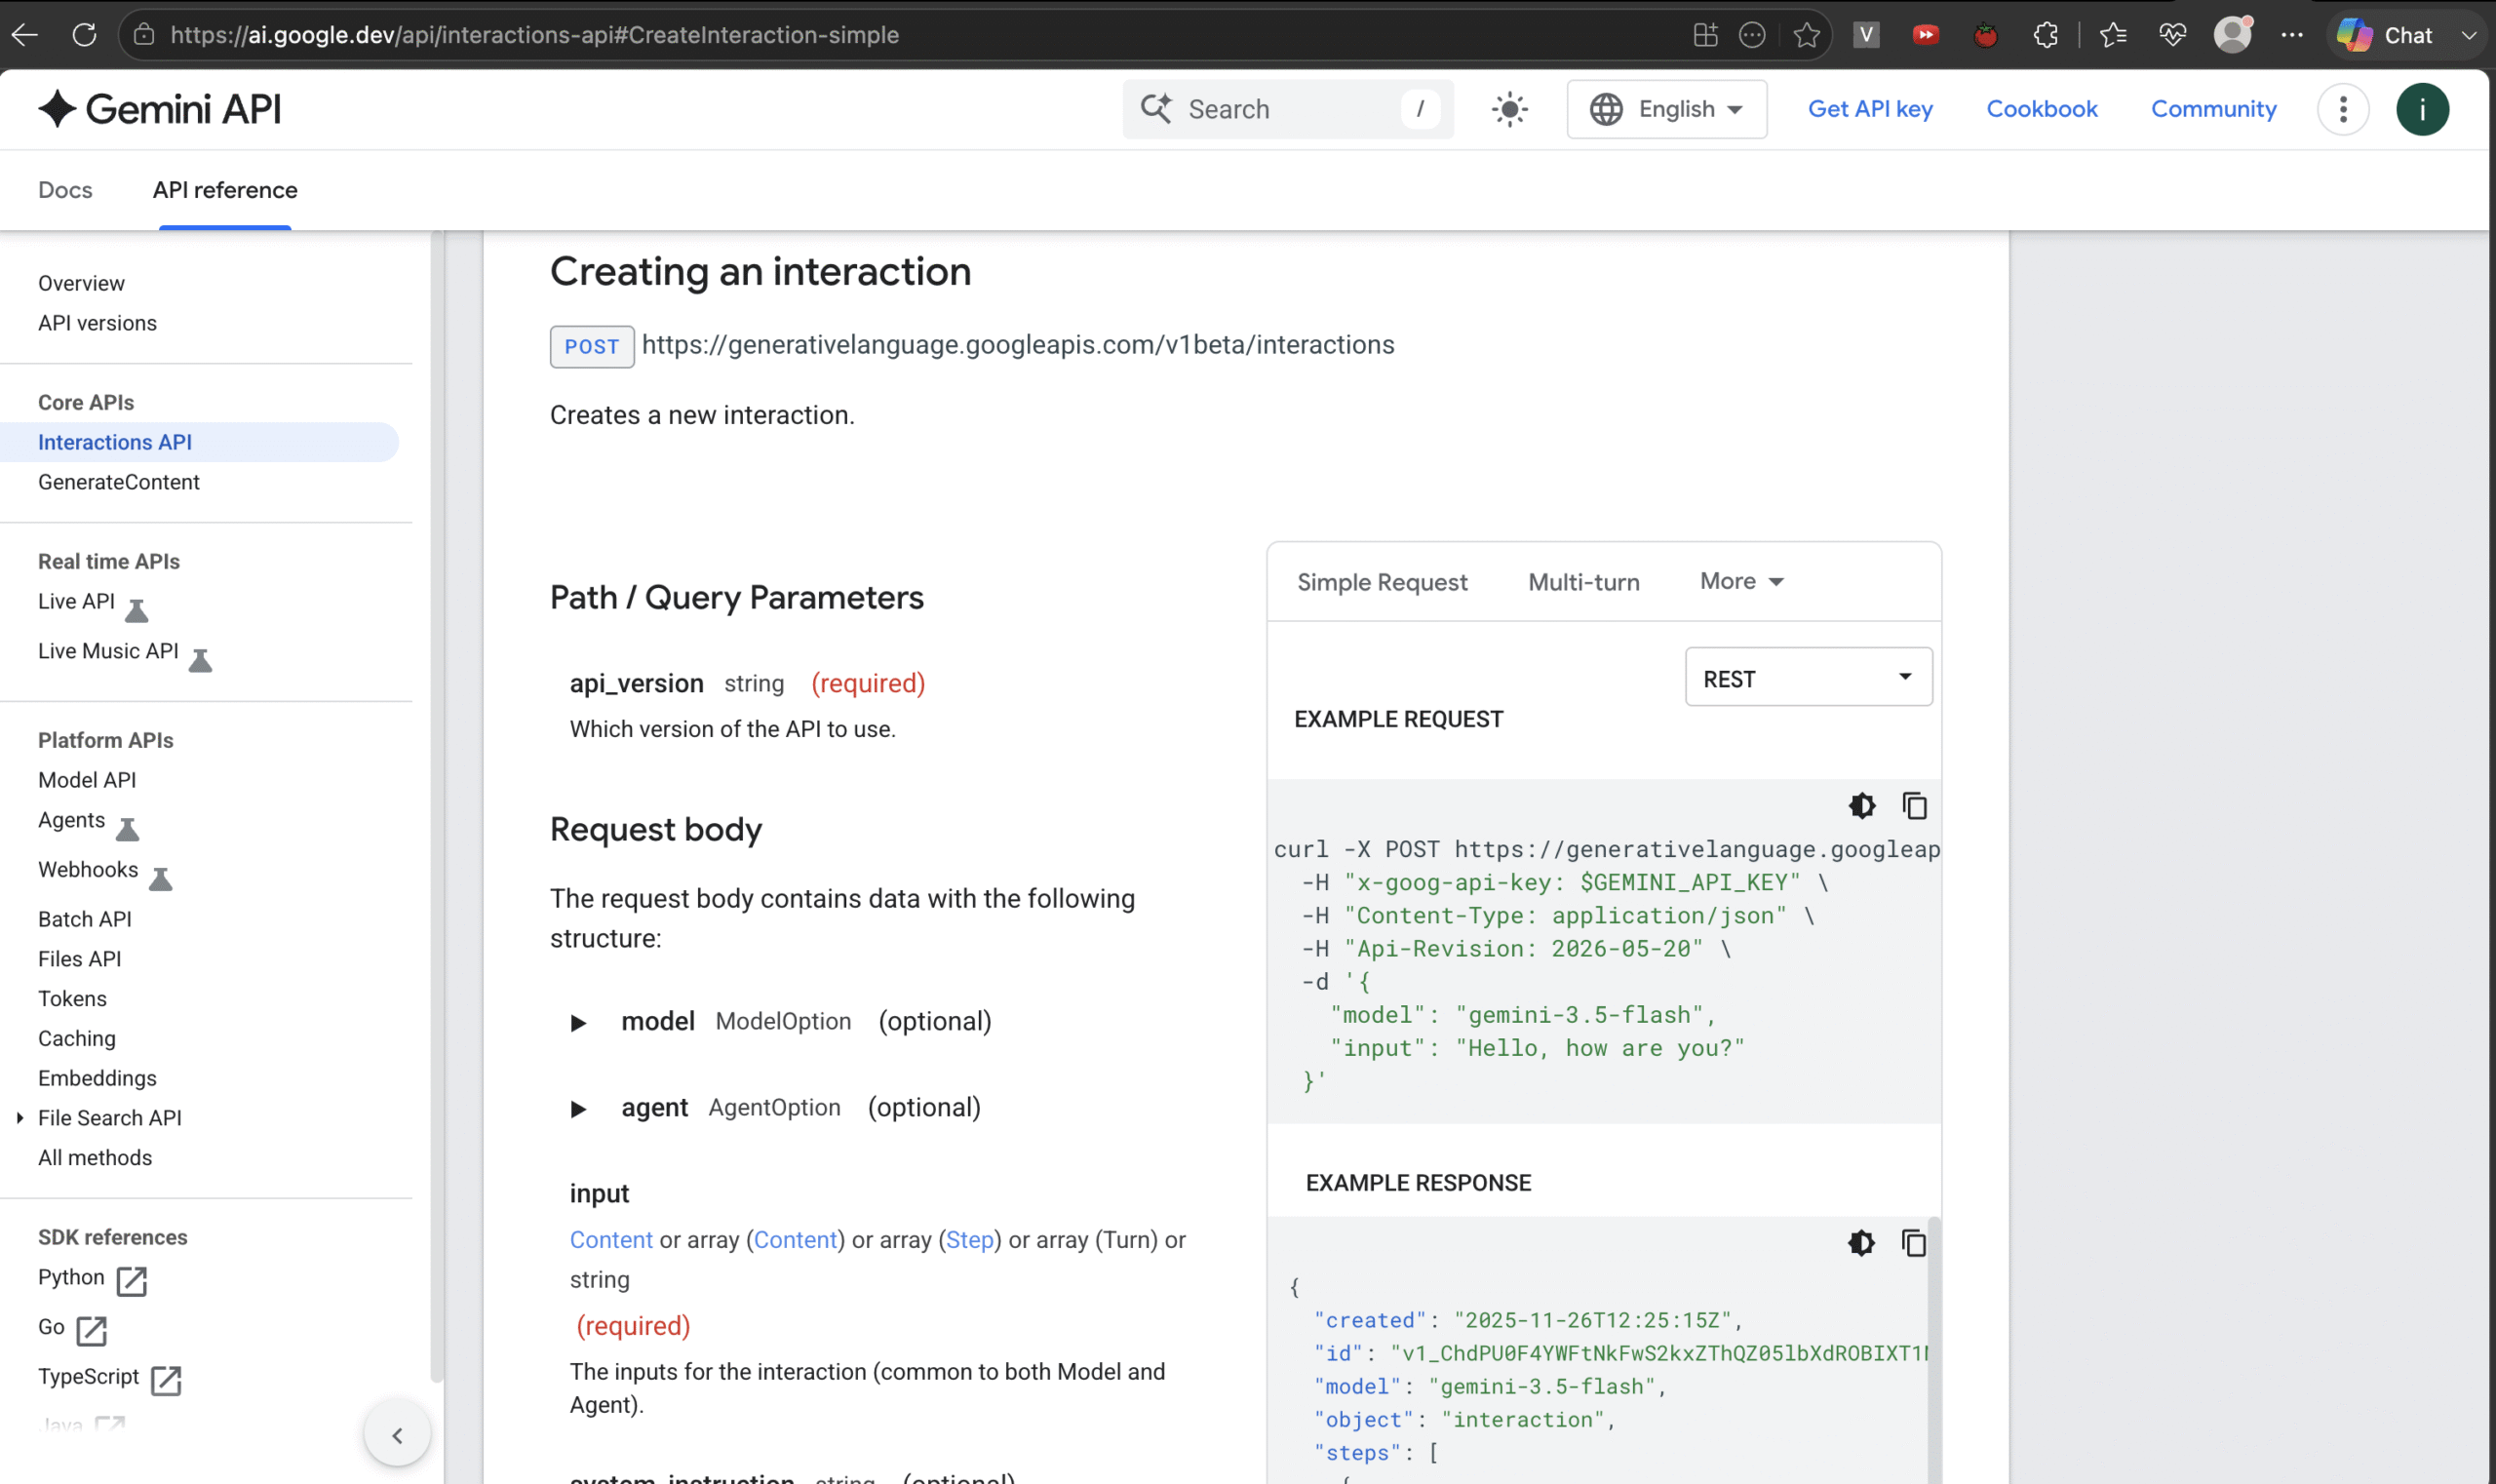Select the Multi-turn tab

(x=1584, y=582)
